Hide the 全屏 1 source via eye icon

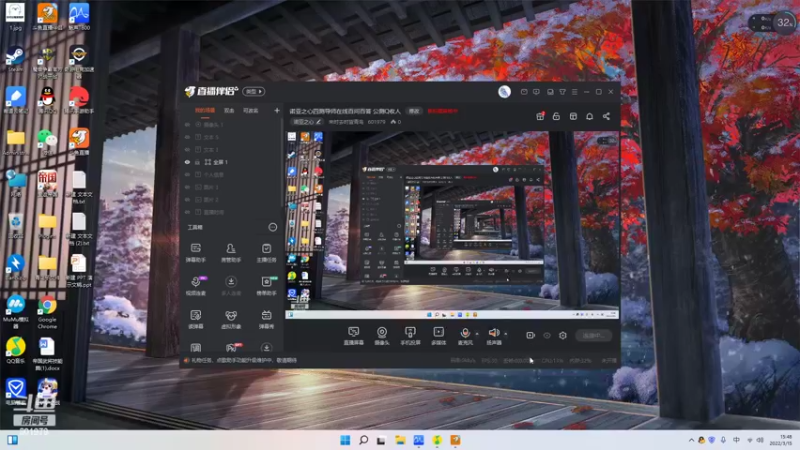(x=187, y=162)
